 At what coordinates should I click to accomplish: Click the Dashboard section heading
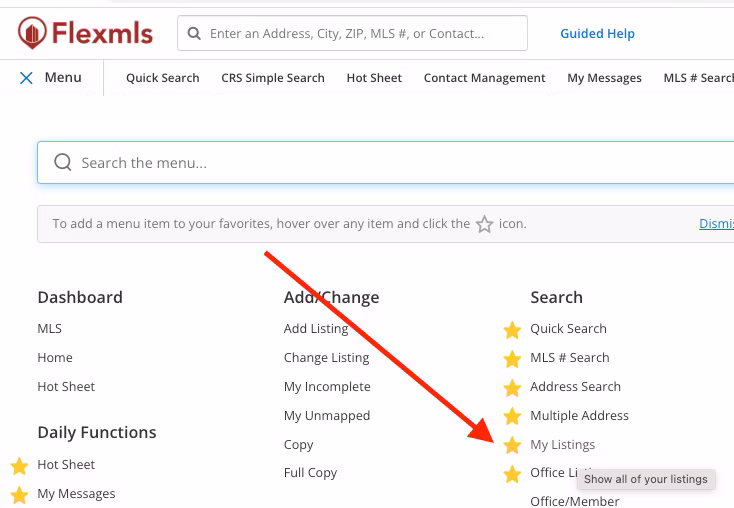[80, 297]
